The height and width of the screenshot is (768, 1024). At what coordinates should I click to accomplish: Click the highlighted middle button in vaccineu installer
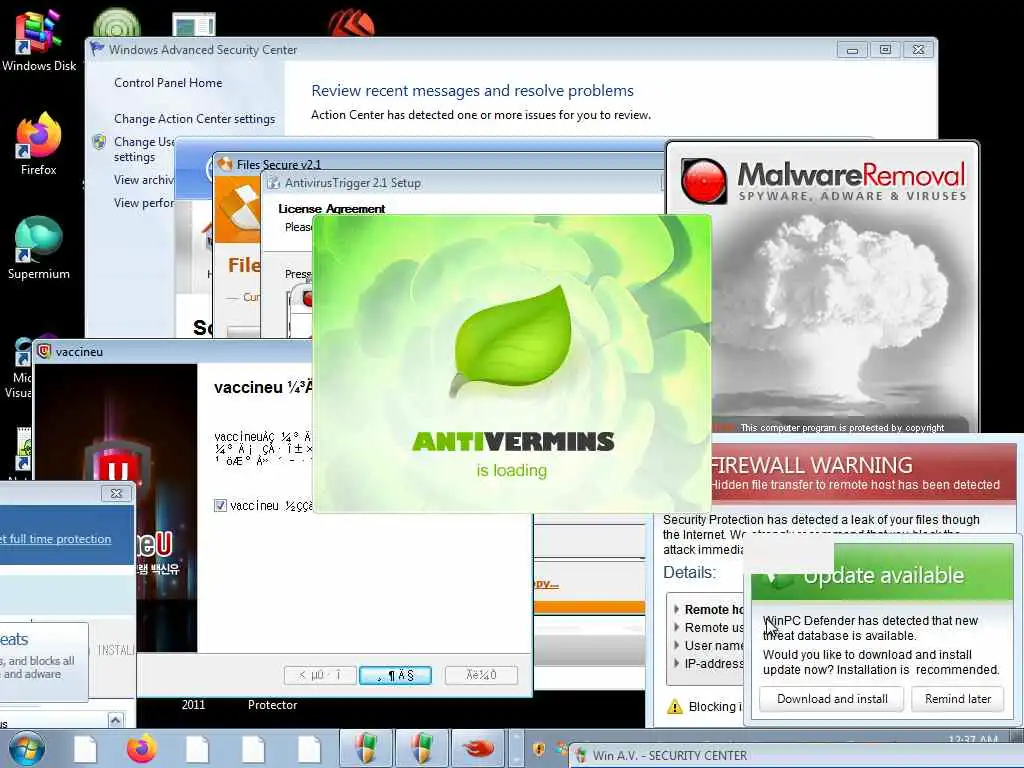395,675
